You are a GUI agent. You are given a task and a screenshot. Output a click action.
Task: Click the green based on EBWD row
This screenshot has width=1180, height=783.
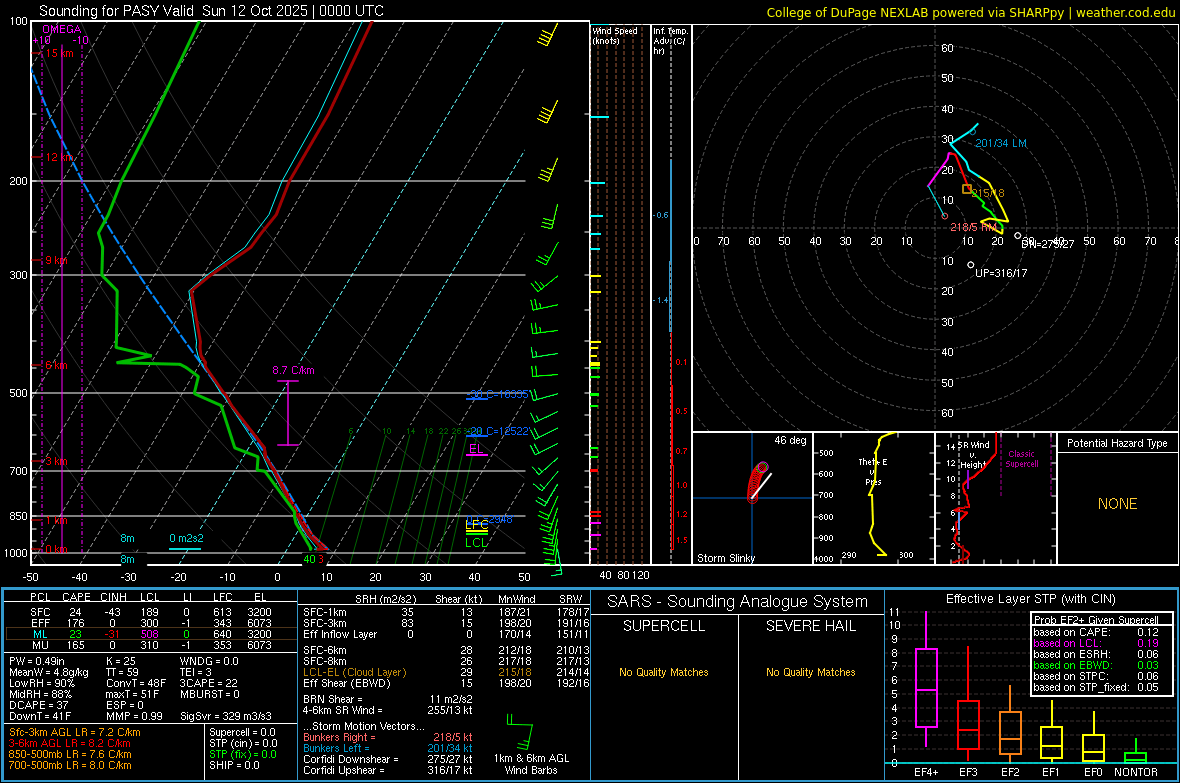click(1096, 665)
